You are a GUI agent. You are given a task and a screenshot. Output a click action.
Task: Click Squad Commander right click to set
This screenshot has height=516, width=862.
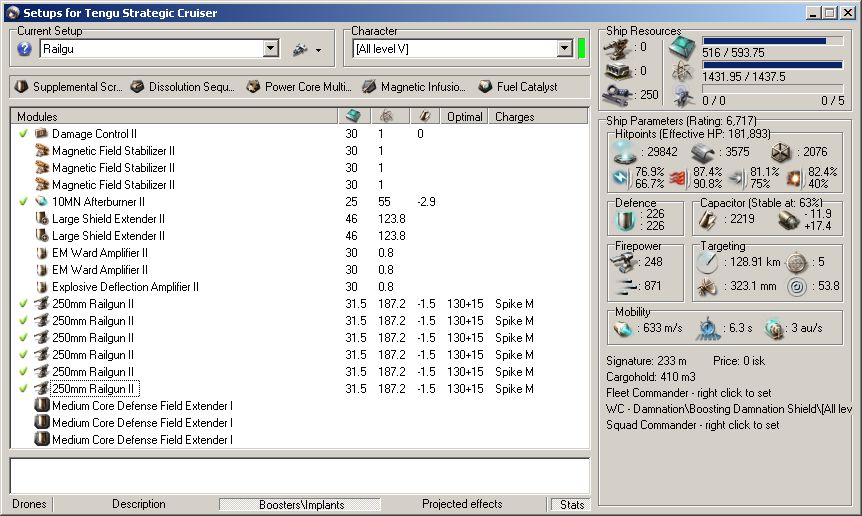click(692, 425)
